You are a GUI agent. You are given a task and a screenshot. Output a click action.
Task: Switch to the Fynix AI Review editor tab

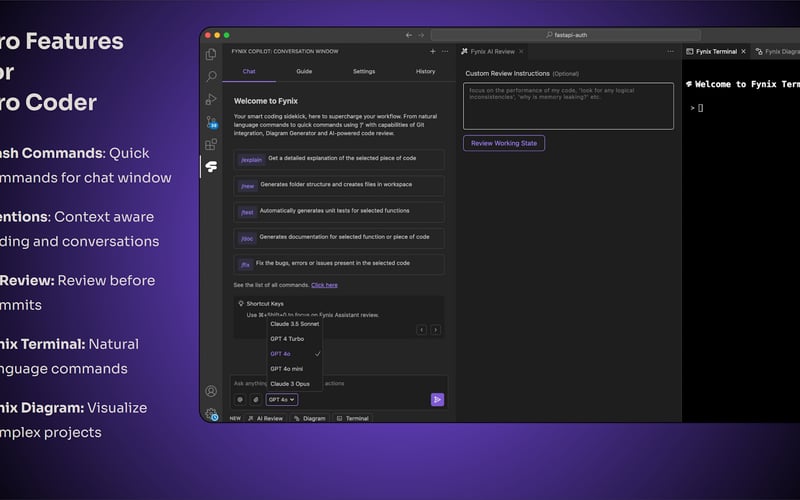point(492,52)
